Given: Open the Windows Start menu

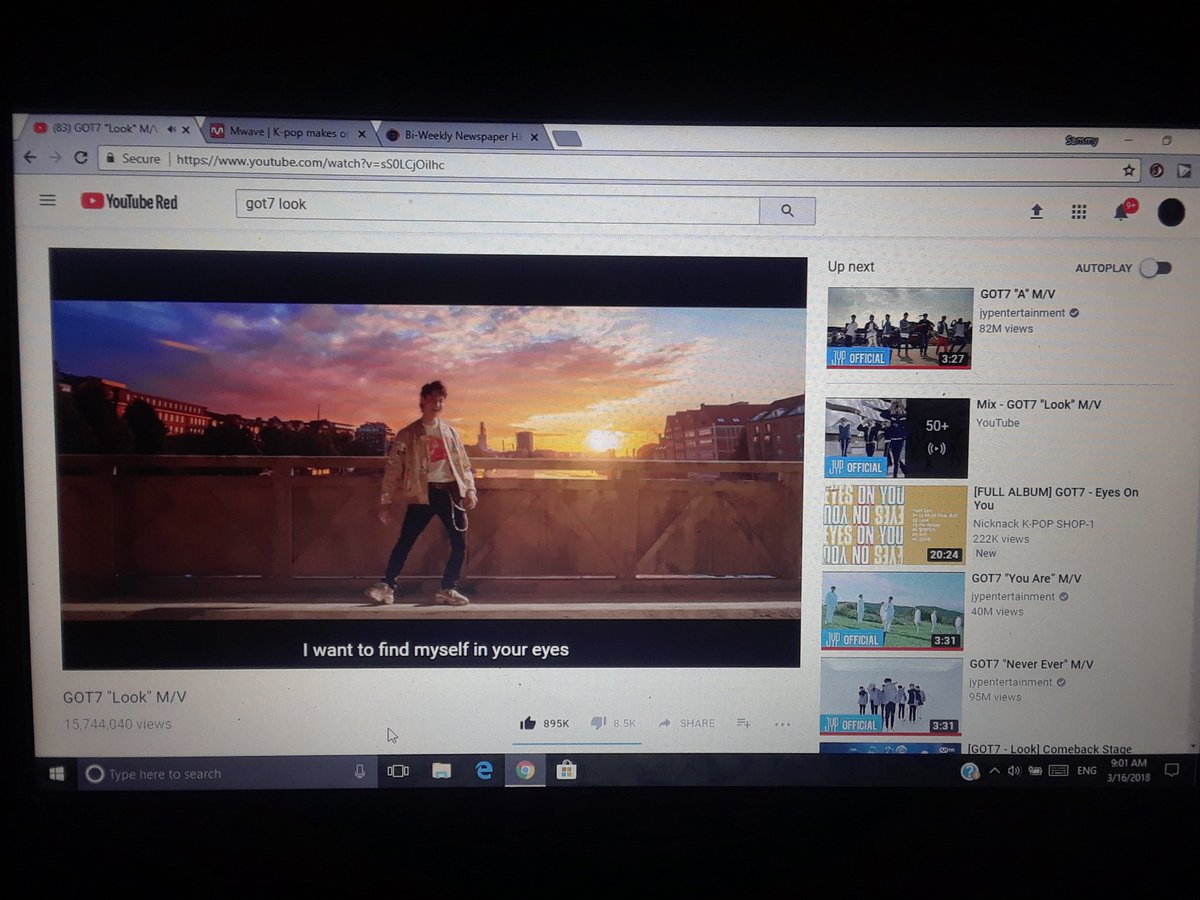Looking at the screenshot, I should pos(57,773).
